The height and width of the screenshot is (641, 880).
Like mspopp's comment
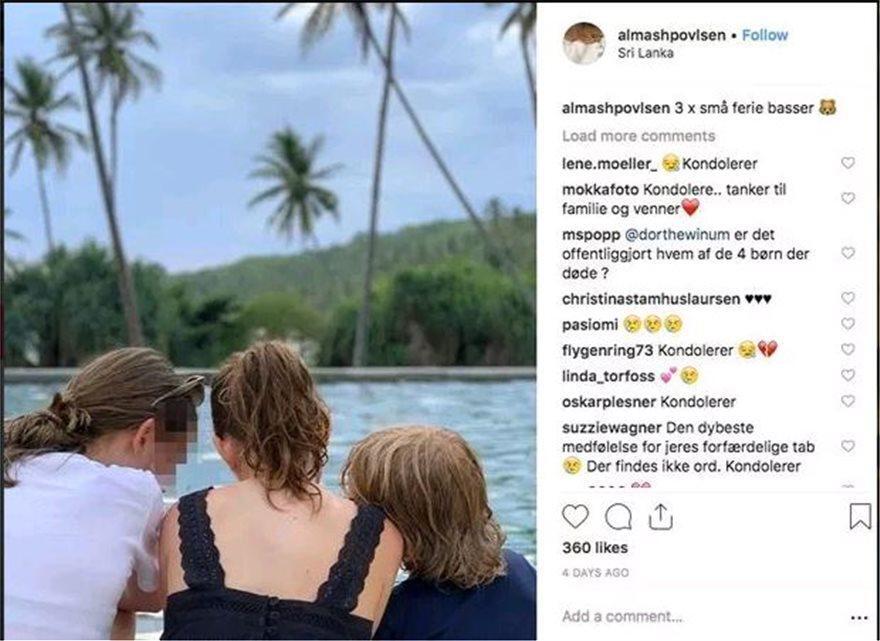click(848, 253)
